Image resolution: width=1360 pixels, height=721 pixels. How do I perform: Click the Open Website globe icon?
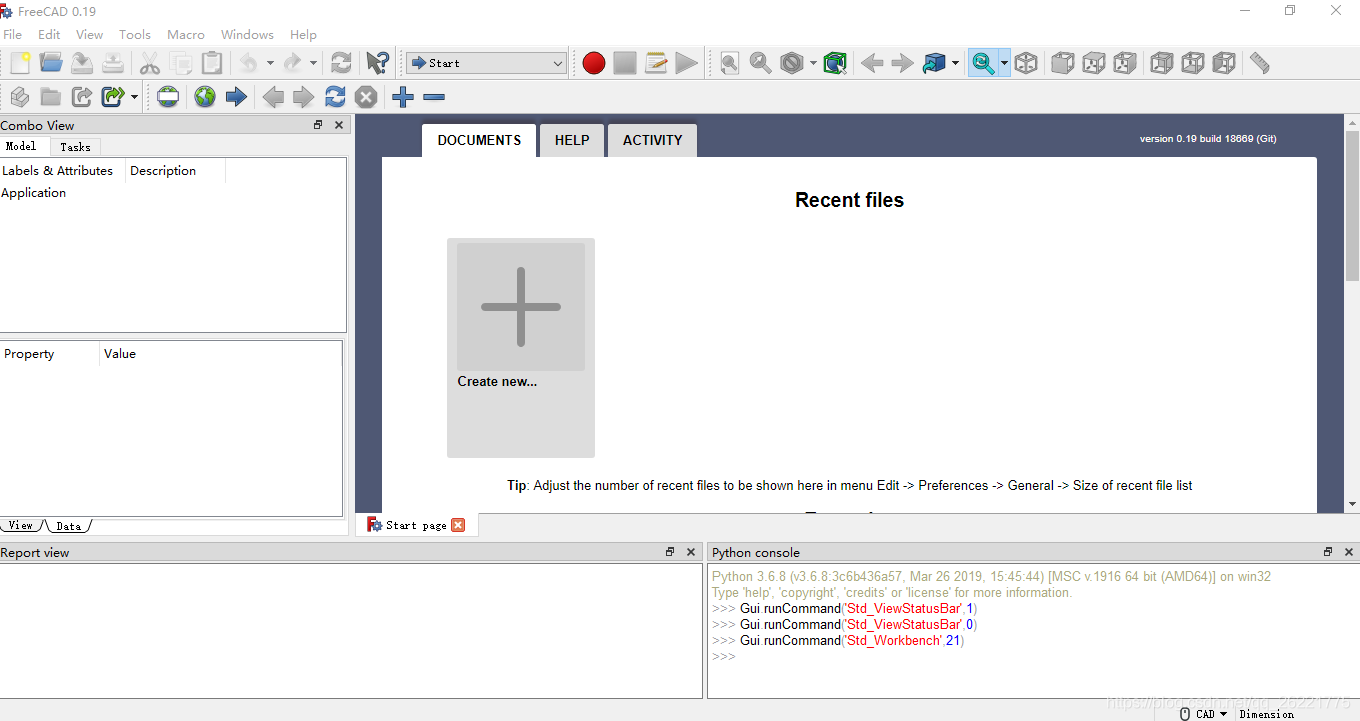[x=205, y=97]
